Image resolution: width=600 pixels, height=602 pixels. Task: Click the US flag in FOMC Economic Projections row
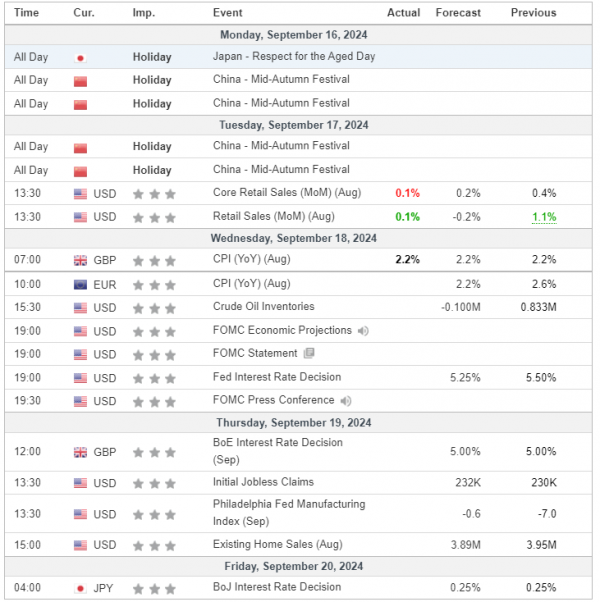80,331
